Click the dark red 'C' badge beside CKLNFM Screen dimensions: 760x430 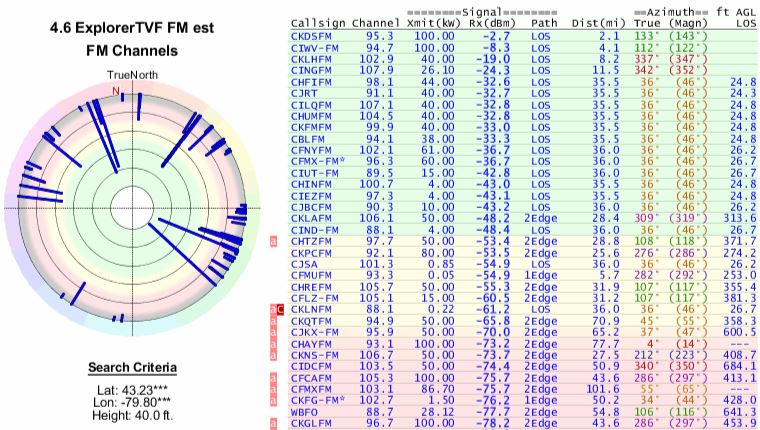pos(281,310)
